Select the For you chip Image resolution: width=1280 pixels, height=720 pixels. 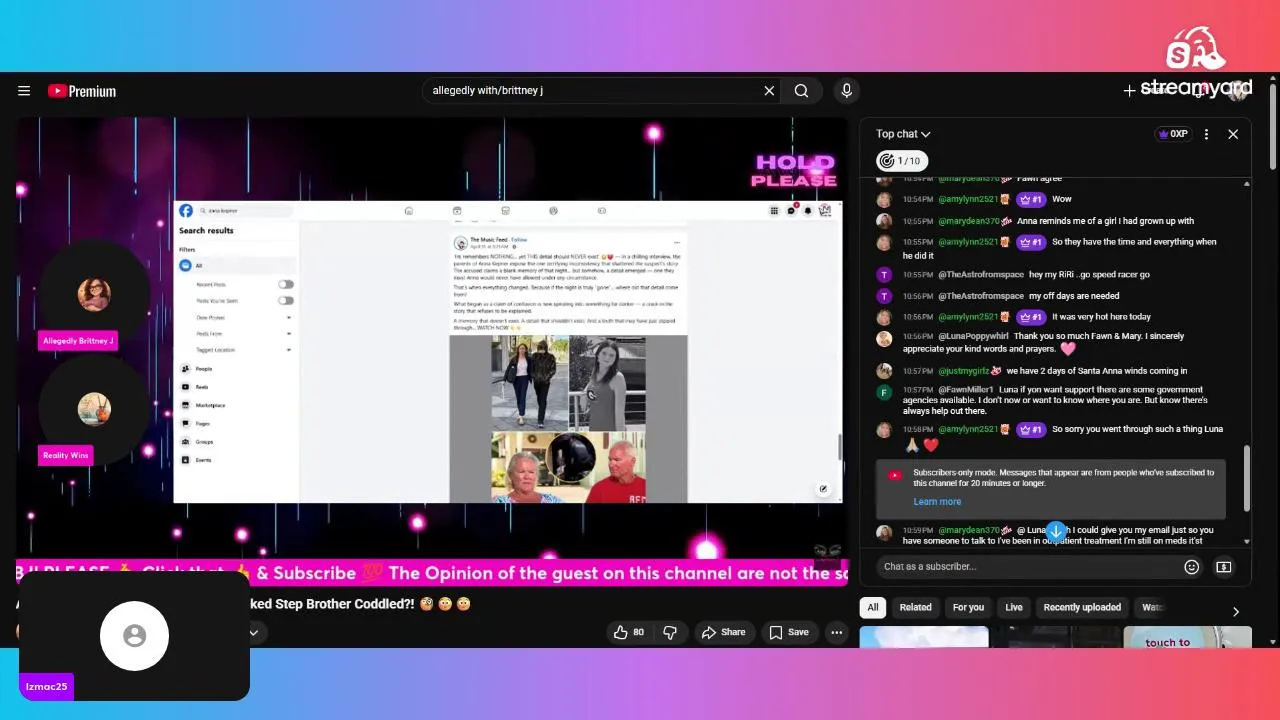point(968,607)
